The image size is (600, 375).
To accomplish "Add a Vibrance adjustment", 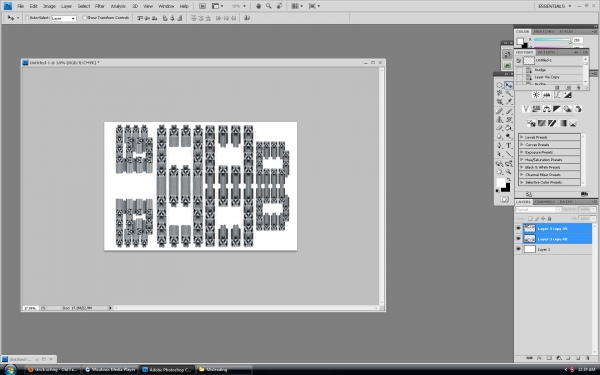I will tap(526, 109).
